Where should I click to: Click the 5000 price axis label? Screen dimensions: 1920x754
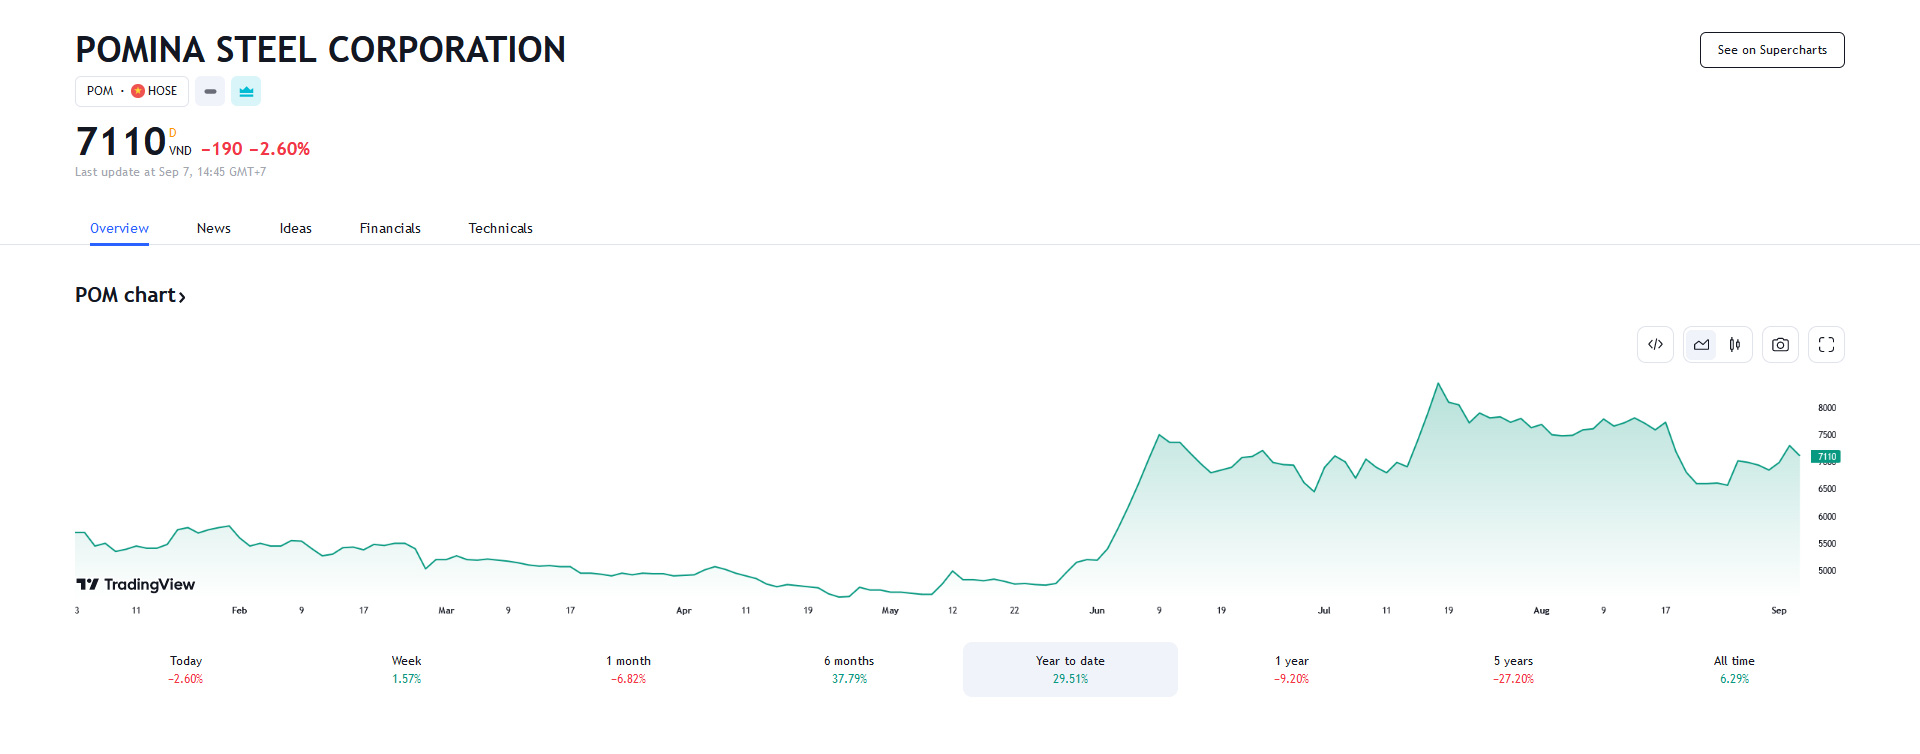point(1827,571)
